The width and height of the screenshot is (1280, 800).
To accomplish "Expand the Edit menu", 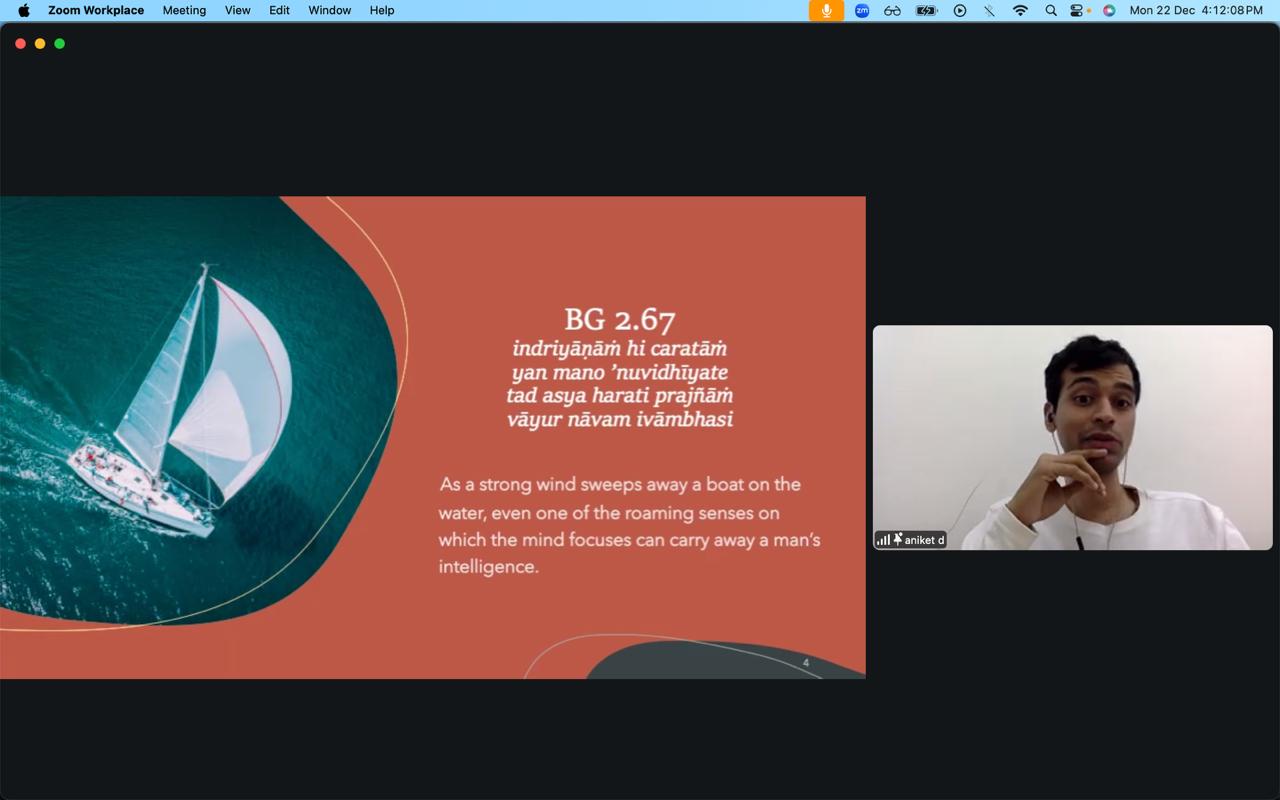I will click(x=279, y=10).
